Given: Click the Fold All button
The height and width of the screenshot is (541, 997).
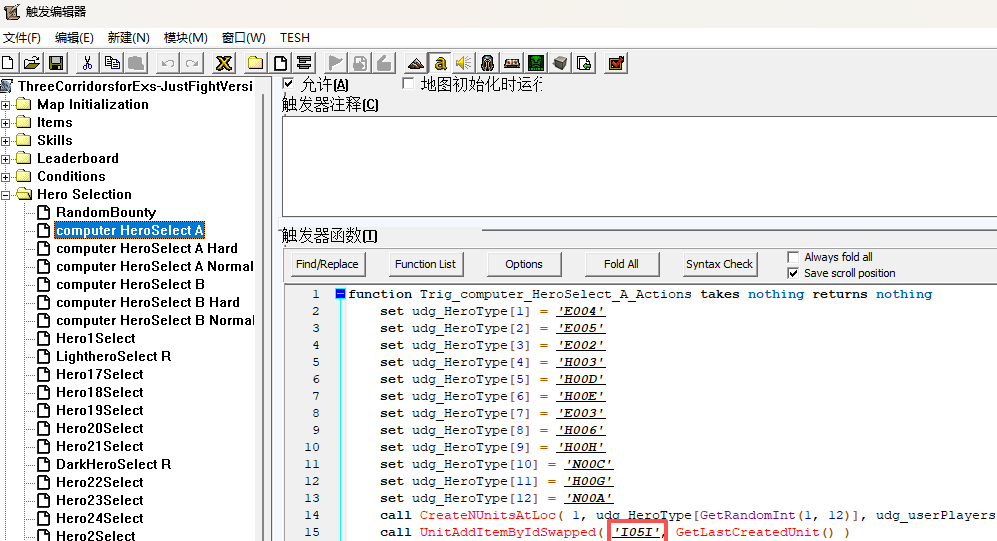Looking at the screenshot, I should pos(621,264).
